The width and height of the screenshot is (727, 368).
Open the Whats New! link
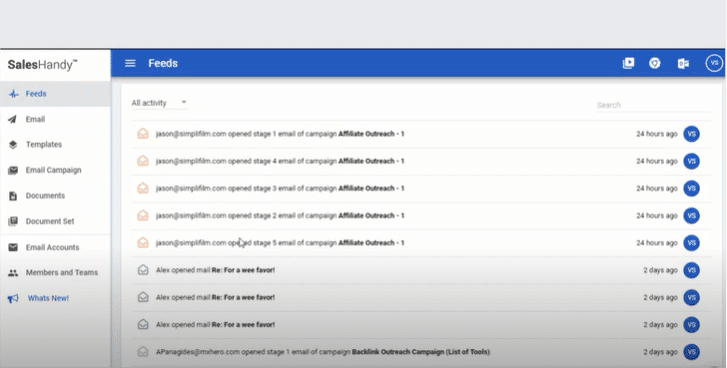tap(48, 298)
